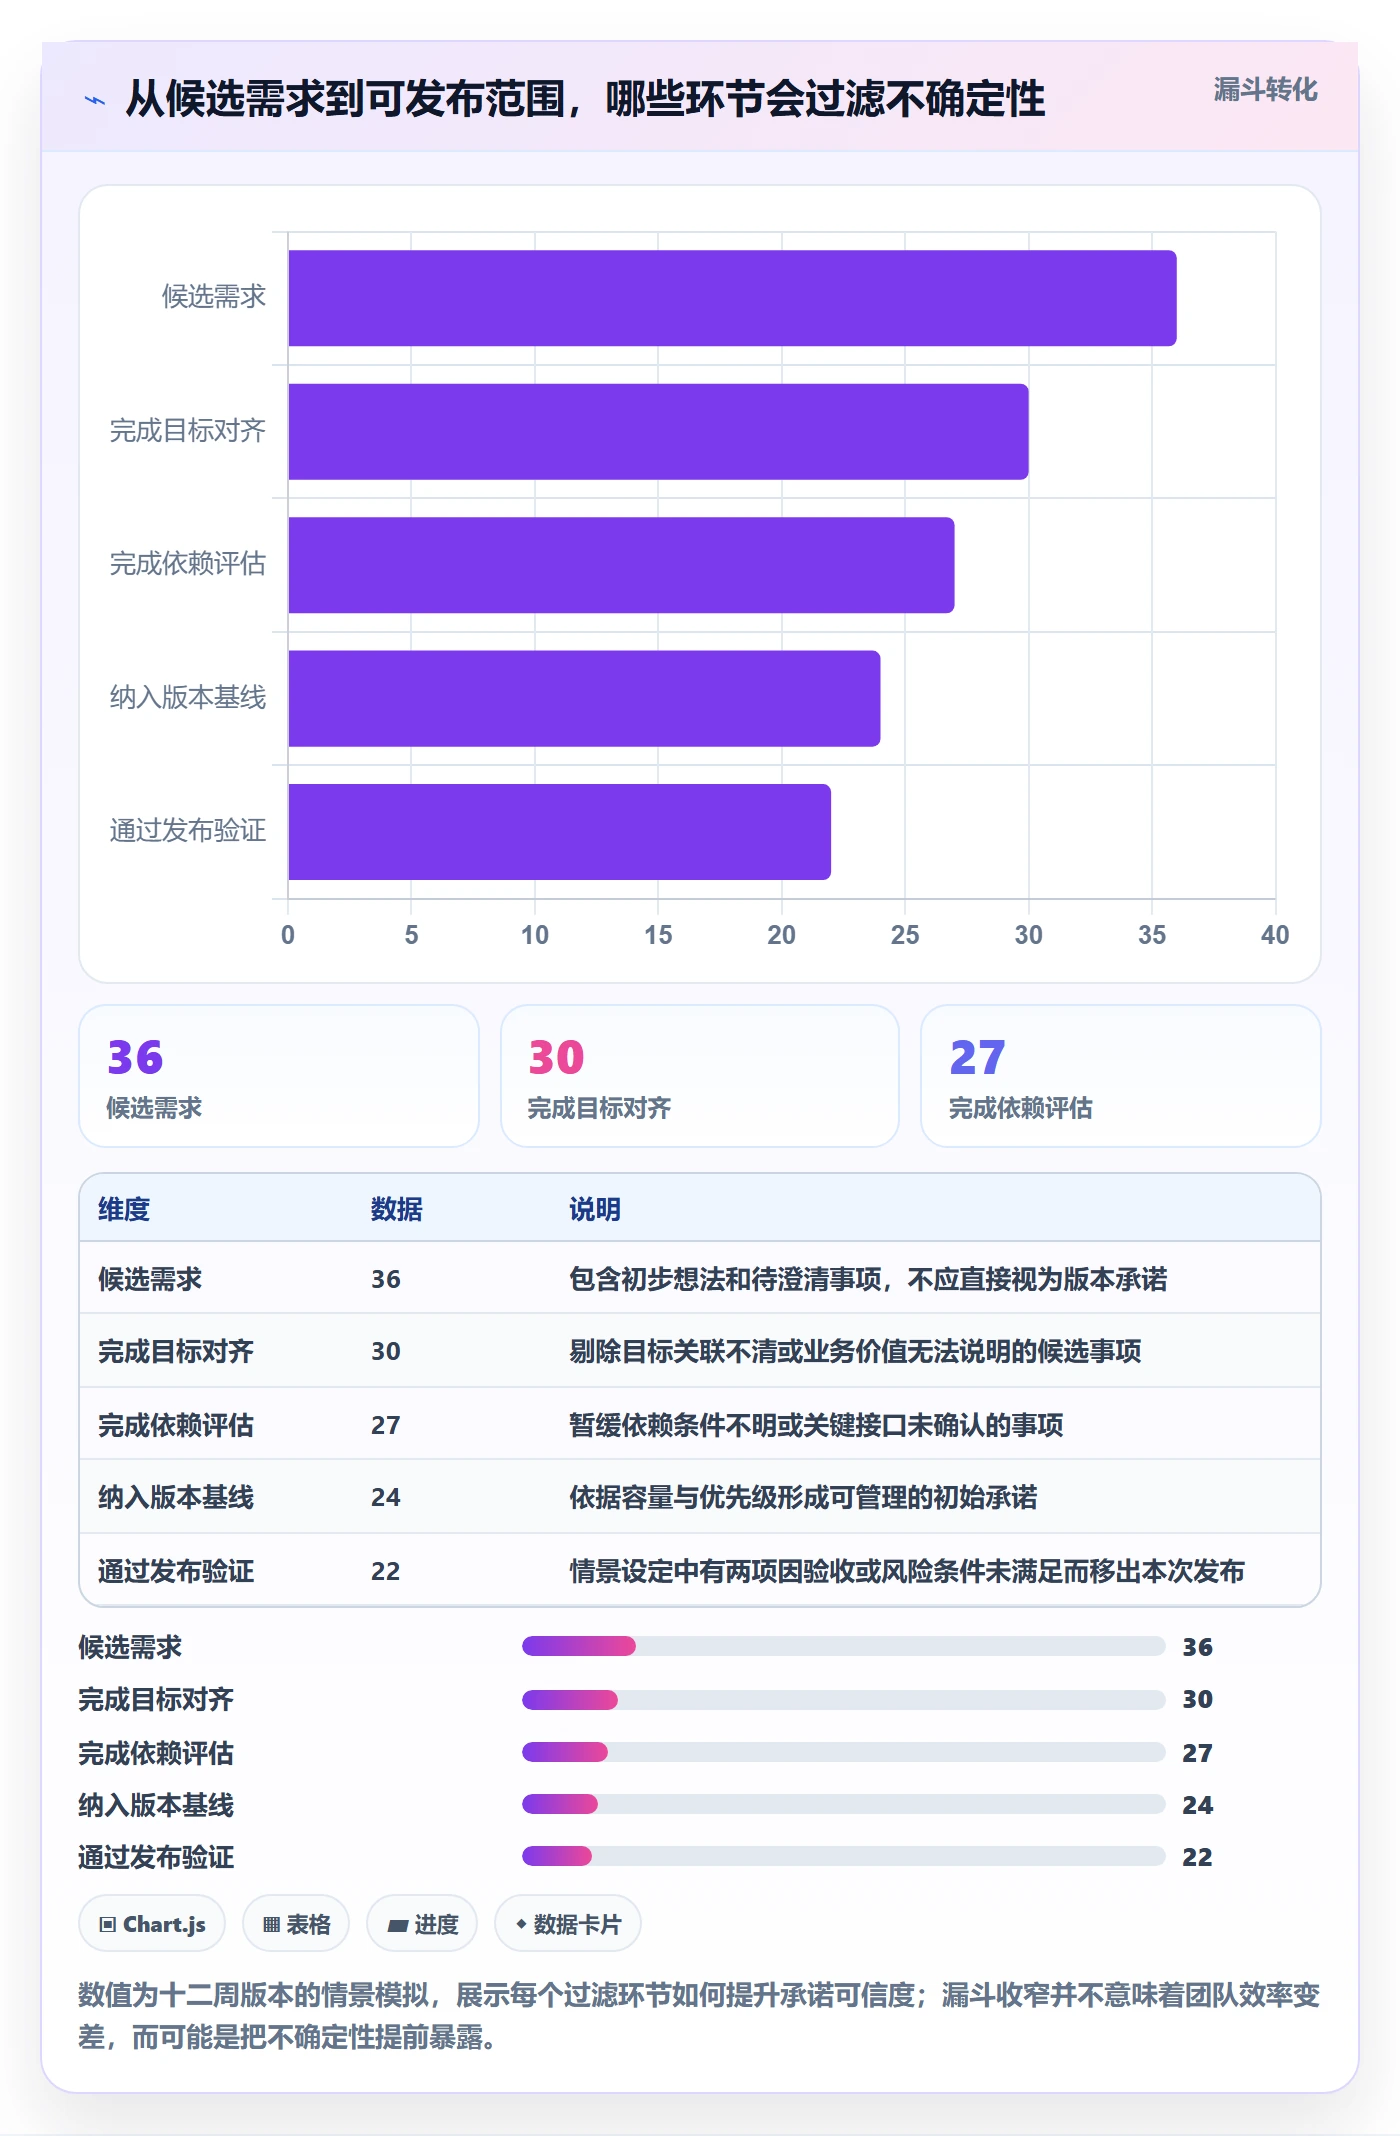Select the 纳入版本基线 progress bar
This screenshot has width=1400, height=2136.
click(x=843, y=1804)
